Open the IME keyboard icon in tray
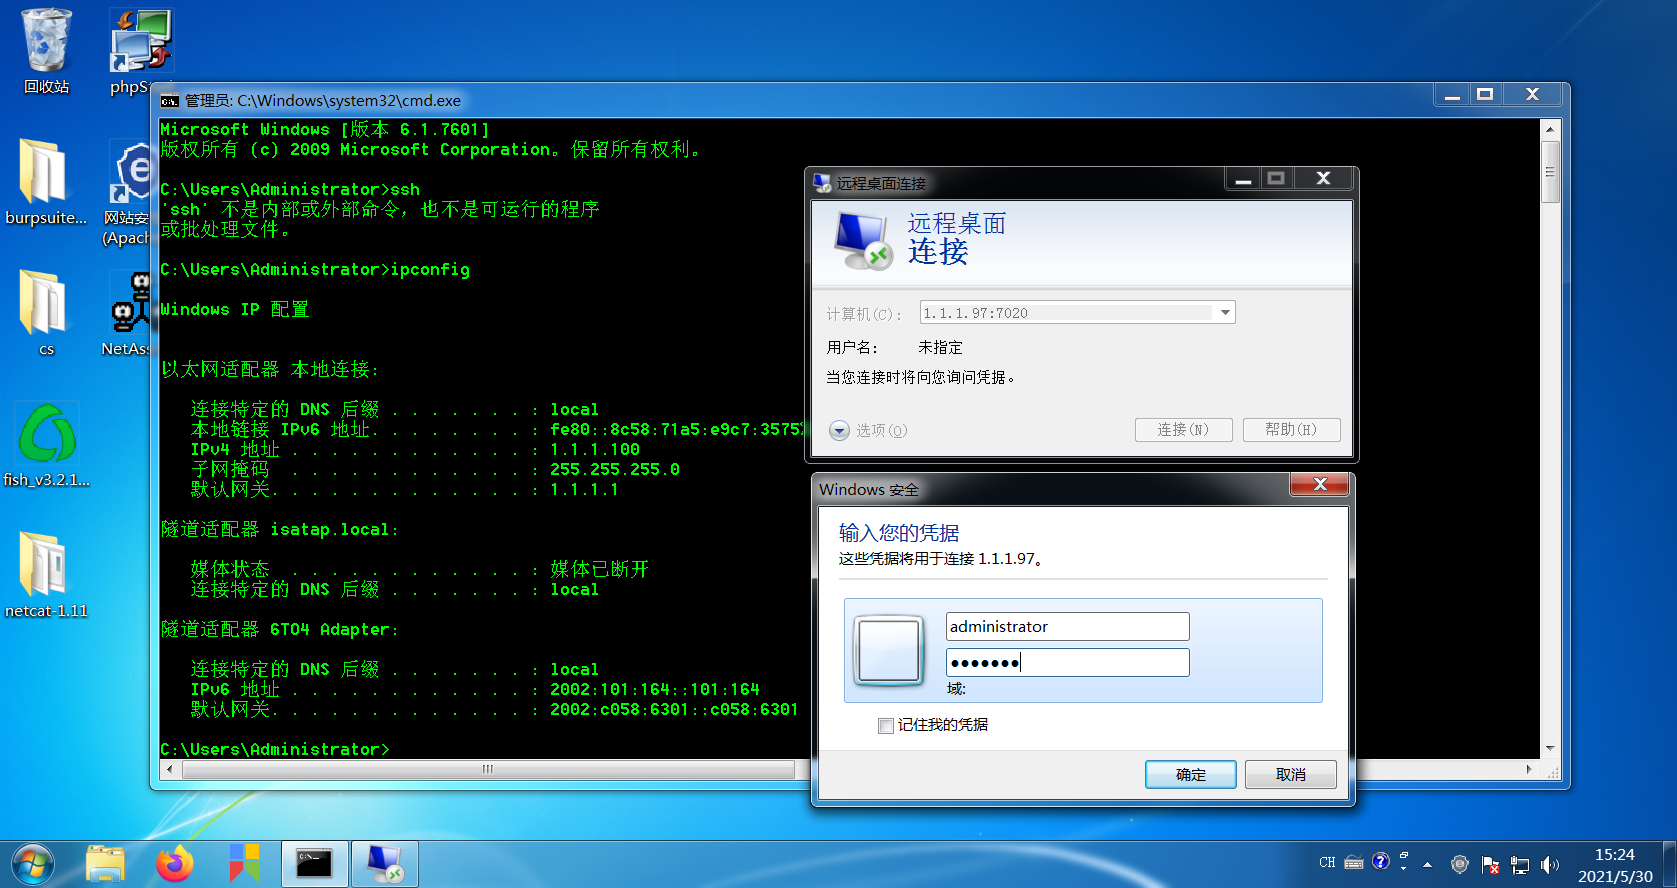The width and height of the screenshot is (1677, 888). (1354, 862)
